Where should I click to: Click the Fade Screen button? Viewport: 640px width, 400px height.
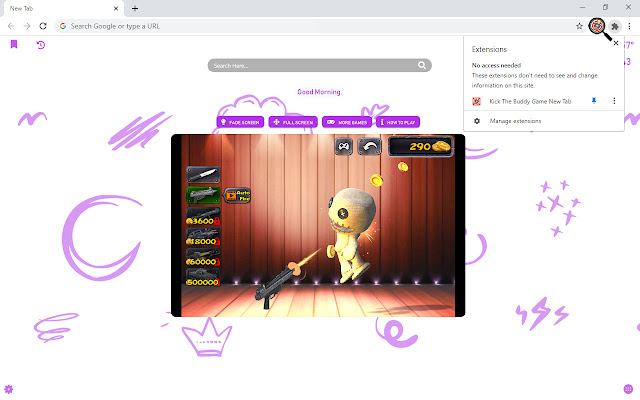(240, 122)
